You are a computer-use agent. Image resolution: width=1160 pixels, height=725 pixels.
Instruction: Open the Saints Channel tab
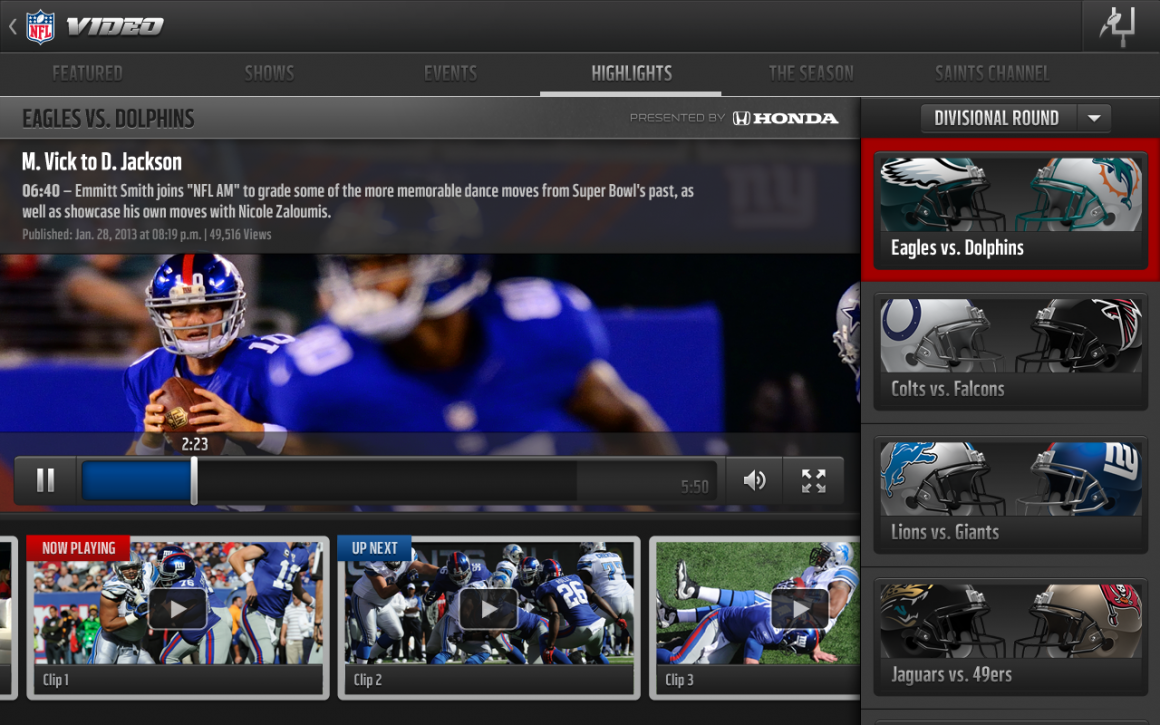click(x=992, y=72)
